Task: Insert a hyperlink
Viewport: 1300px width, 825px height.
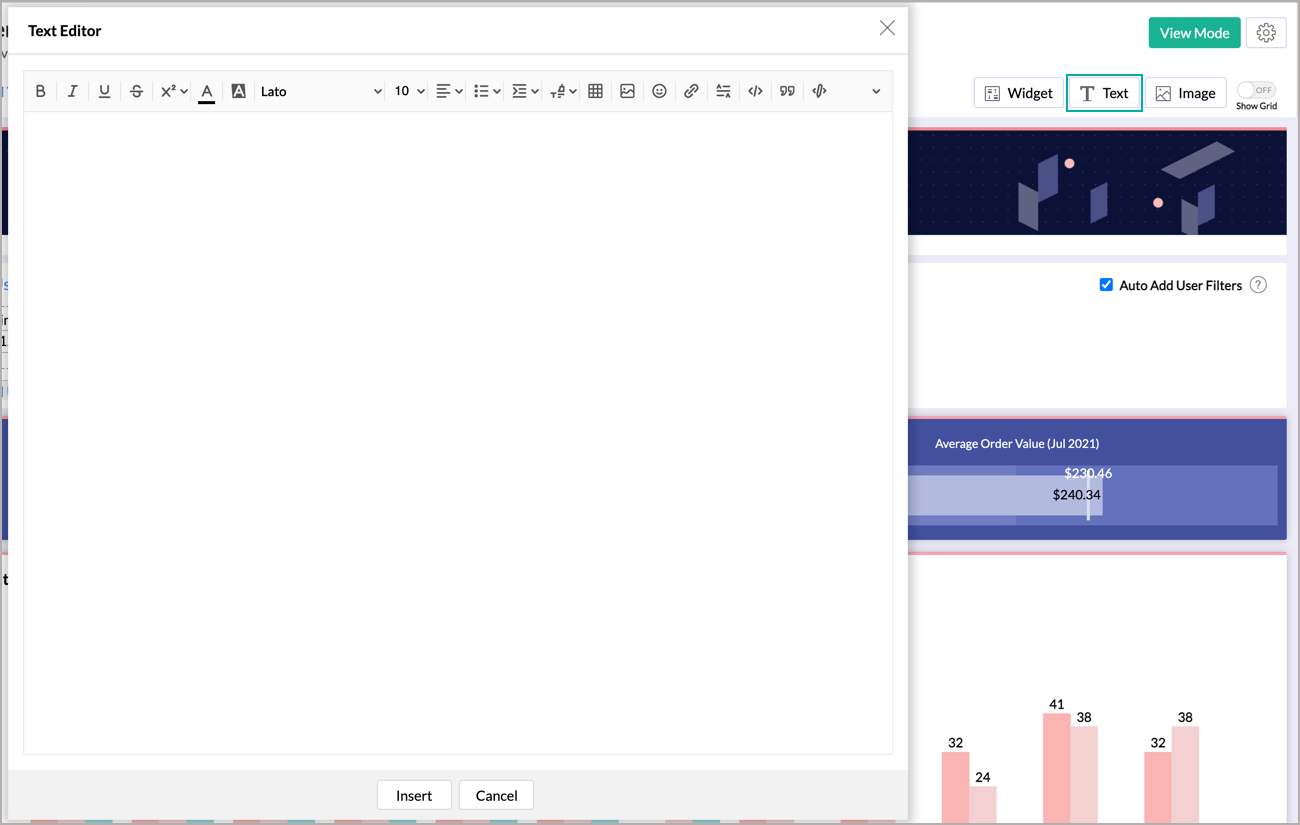Action: point(691,91)
